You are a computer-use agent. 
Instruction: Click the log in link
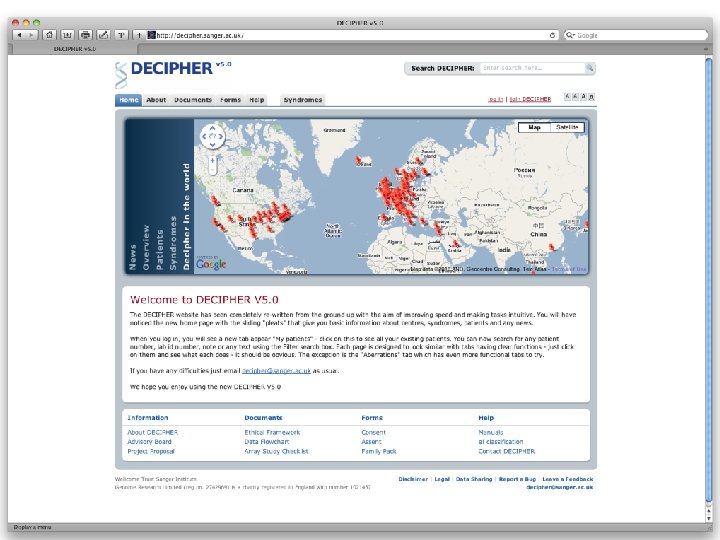pos(495,99)
